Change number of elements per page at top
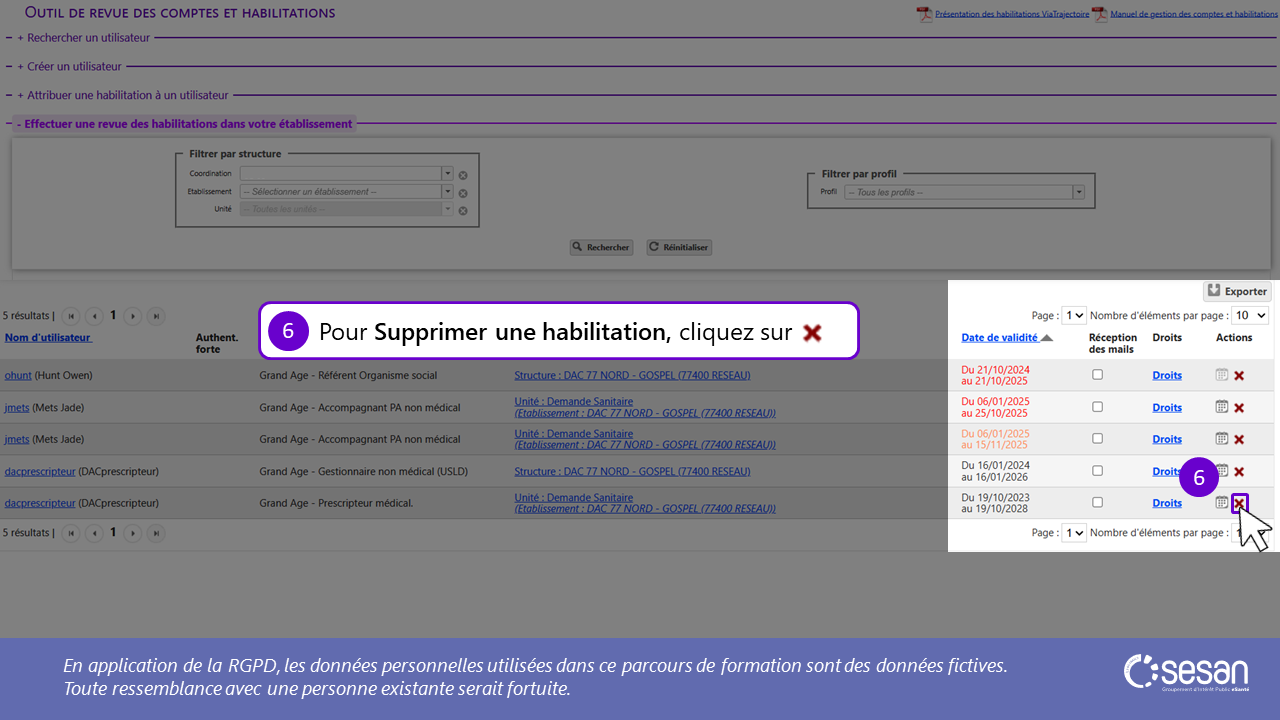1280x720 pixels. [x=1250, y=315]
